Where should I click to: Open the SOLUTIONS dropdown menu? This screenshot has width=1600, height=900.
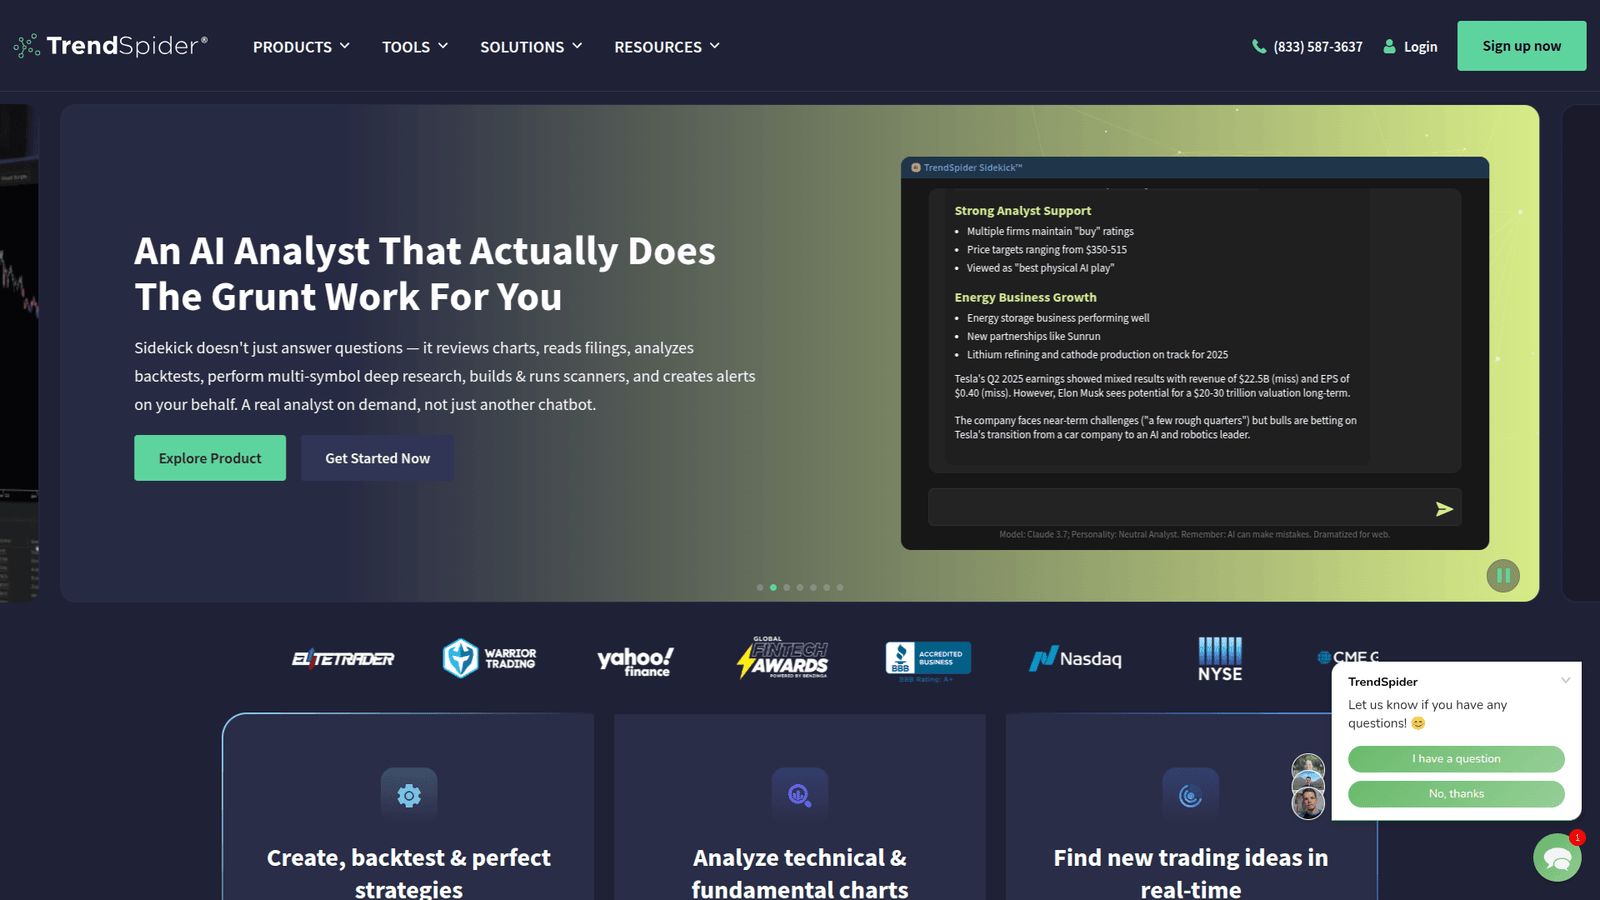(531, 47)
